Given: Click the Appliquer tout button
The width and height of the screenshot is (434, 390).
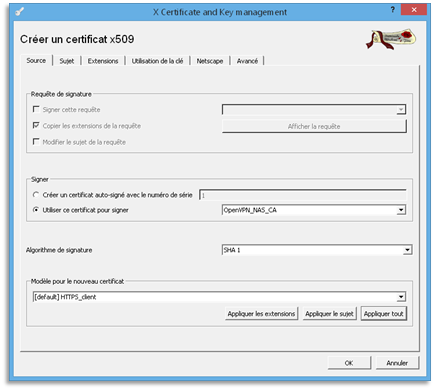Looking at the screenshot, I should (x=384, y=314).
